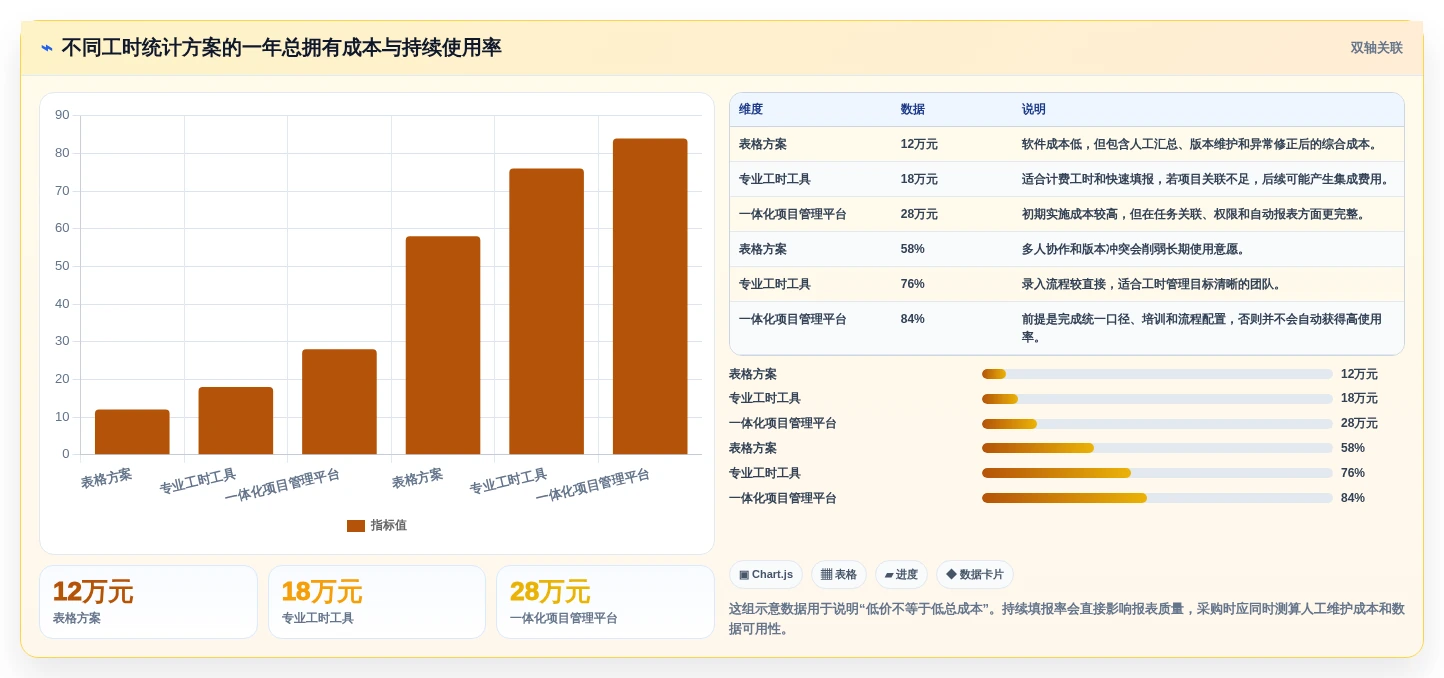
Task: Click the 90 tick on the y-axis
Action: click(62, 115)
